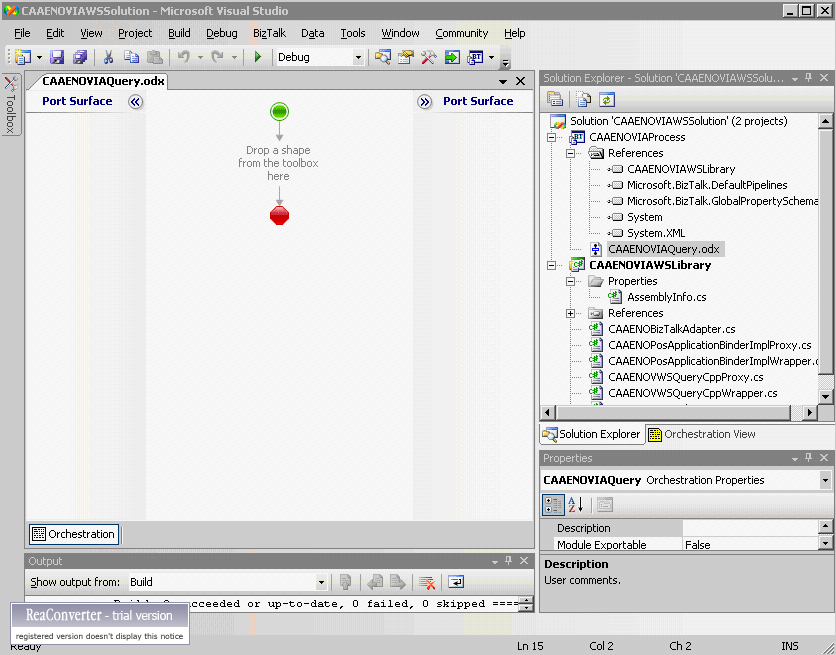Click the Redo arrow icon
Screen dimensions: 836x655
[218, 57]
